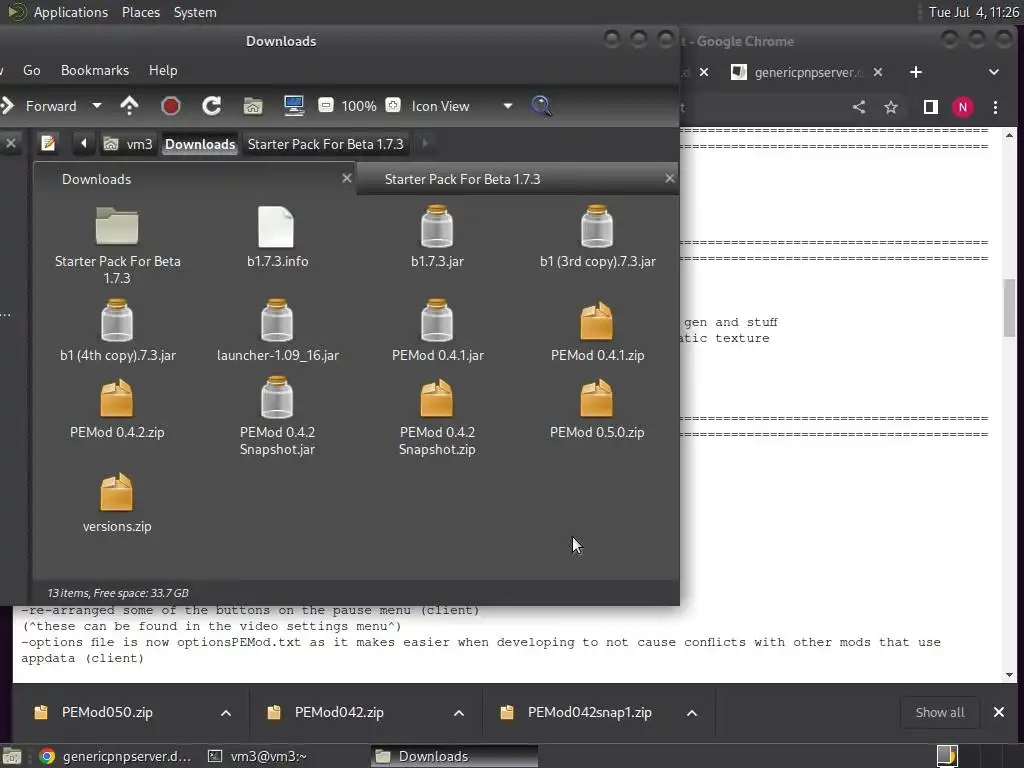The image size is (1024, 768).
Task: Open the Forward history dropdown arrow
Action: (97, 106)
